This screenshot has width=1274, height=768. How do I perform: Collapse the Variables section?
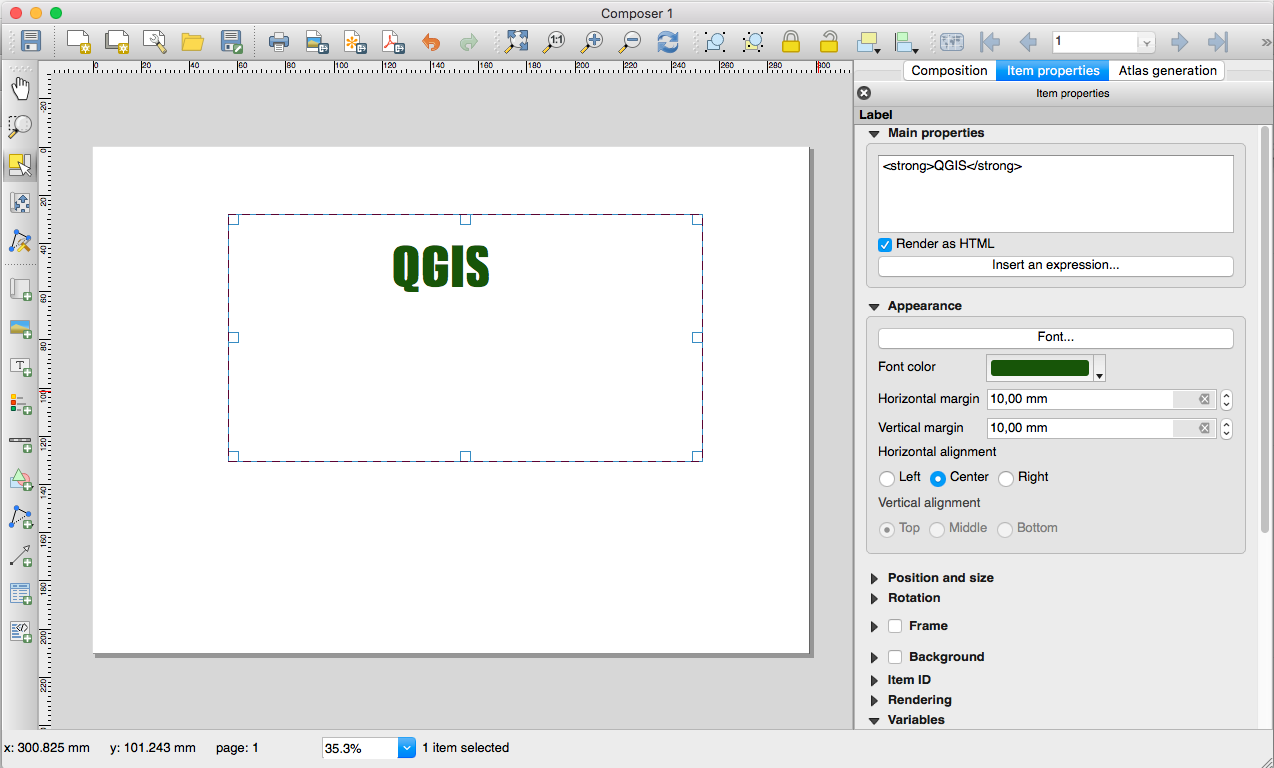tap(874, 720)
